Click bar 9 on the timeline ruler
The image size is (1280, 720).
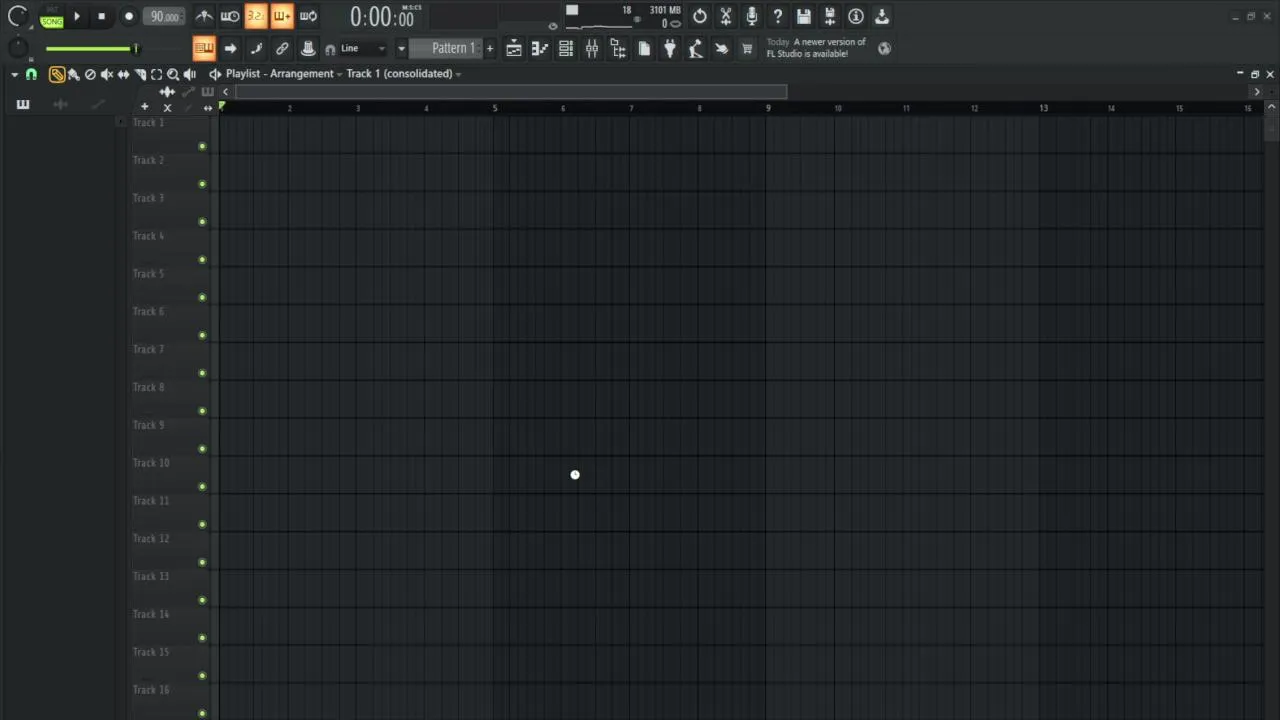(x=768, y=108)
